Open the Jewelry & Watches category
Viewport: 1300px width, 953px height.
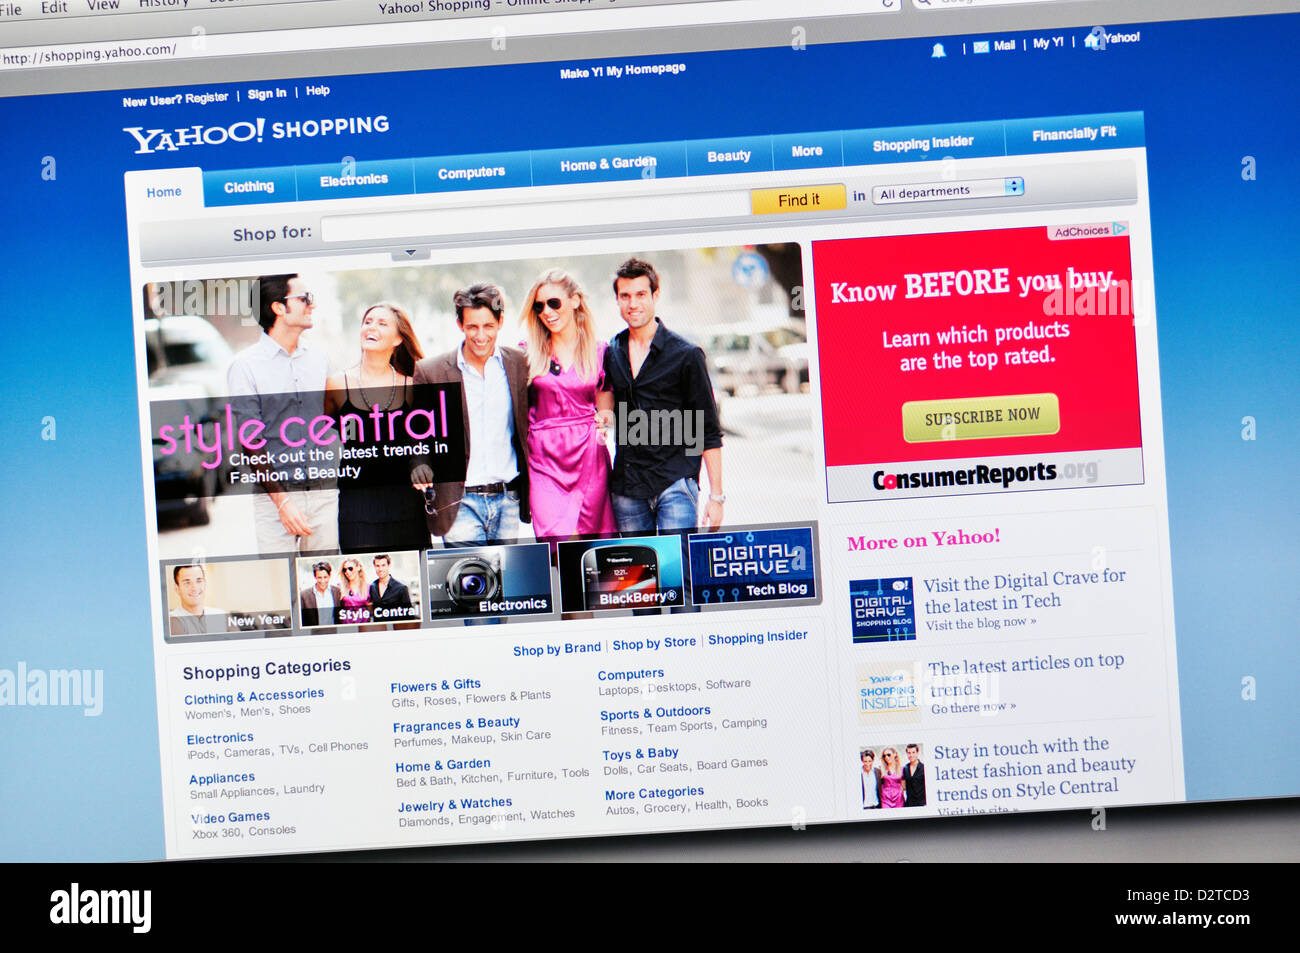tap(455, 804)
